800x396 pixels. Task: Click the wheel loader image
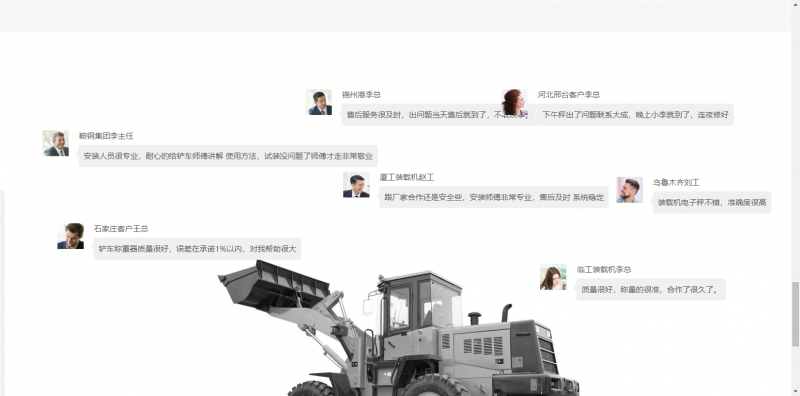(x=398, y=328)
